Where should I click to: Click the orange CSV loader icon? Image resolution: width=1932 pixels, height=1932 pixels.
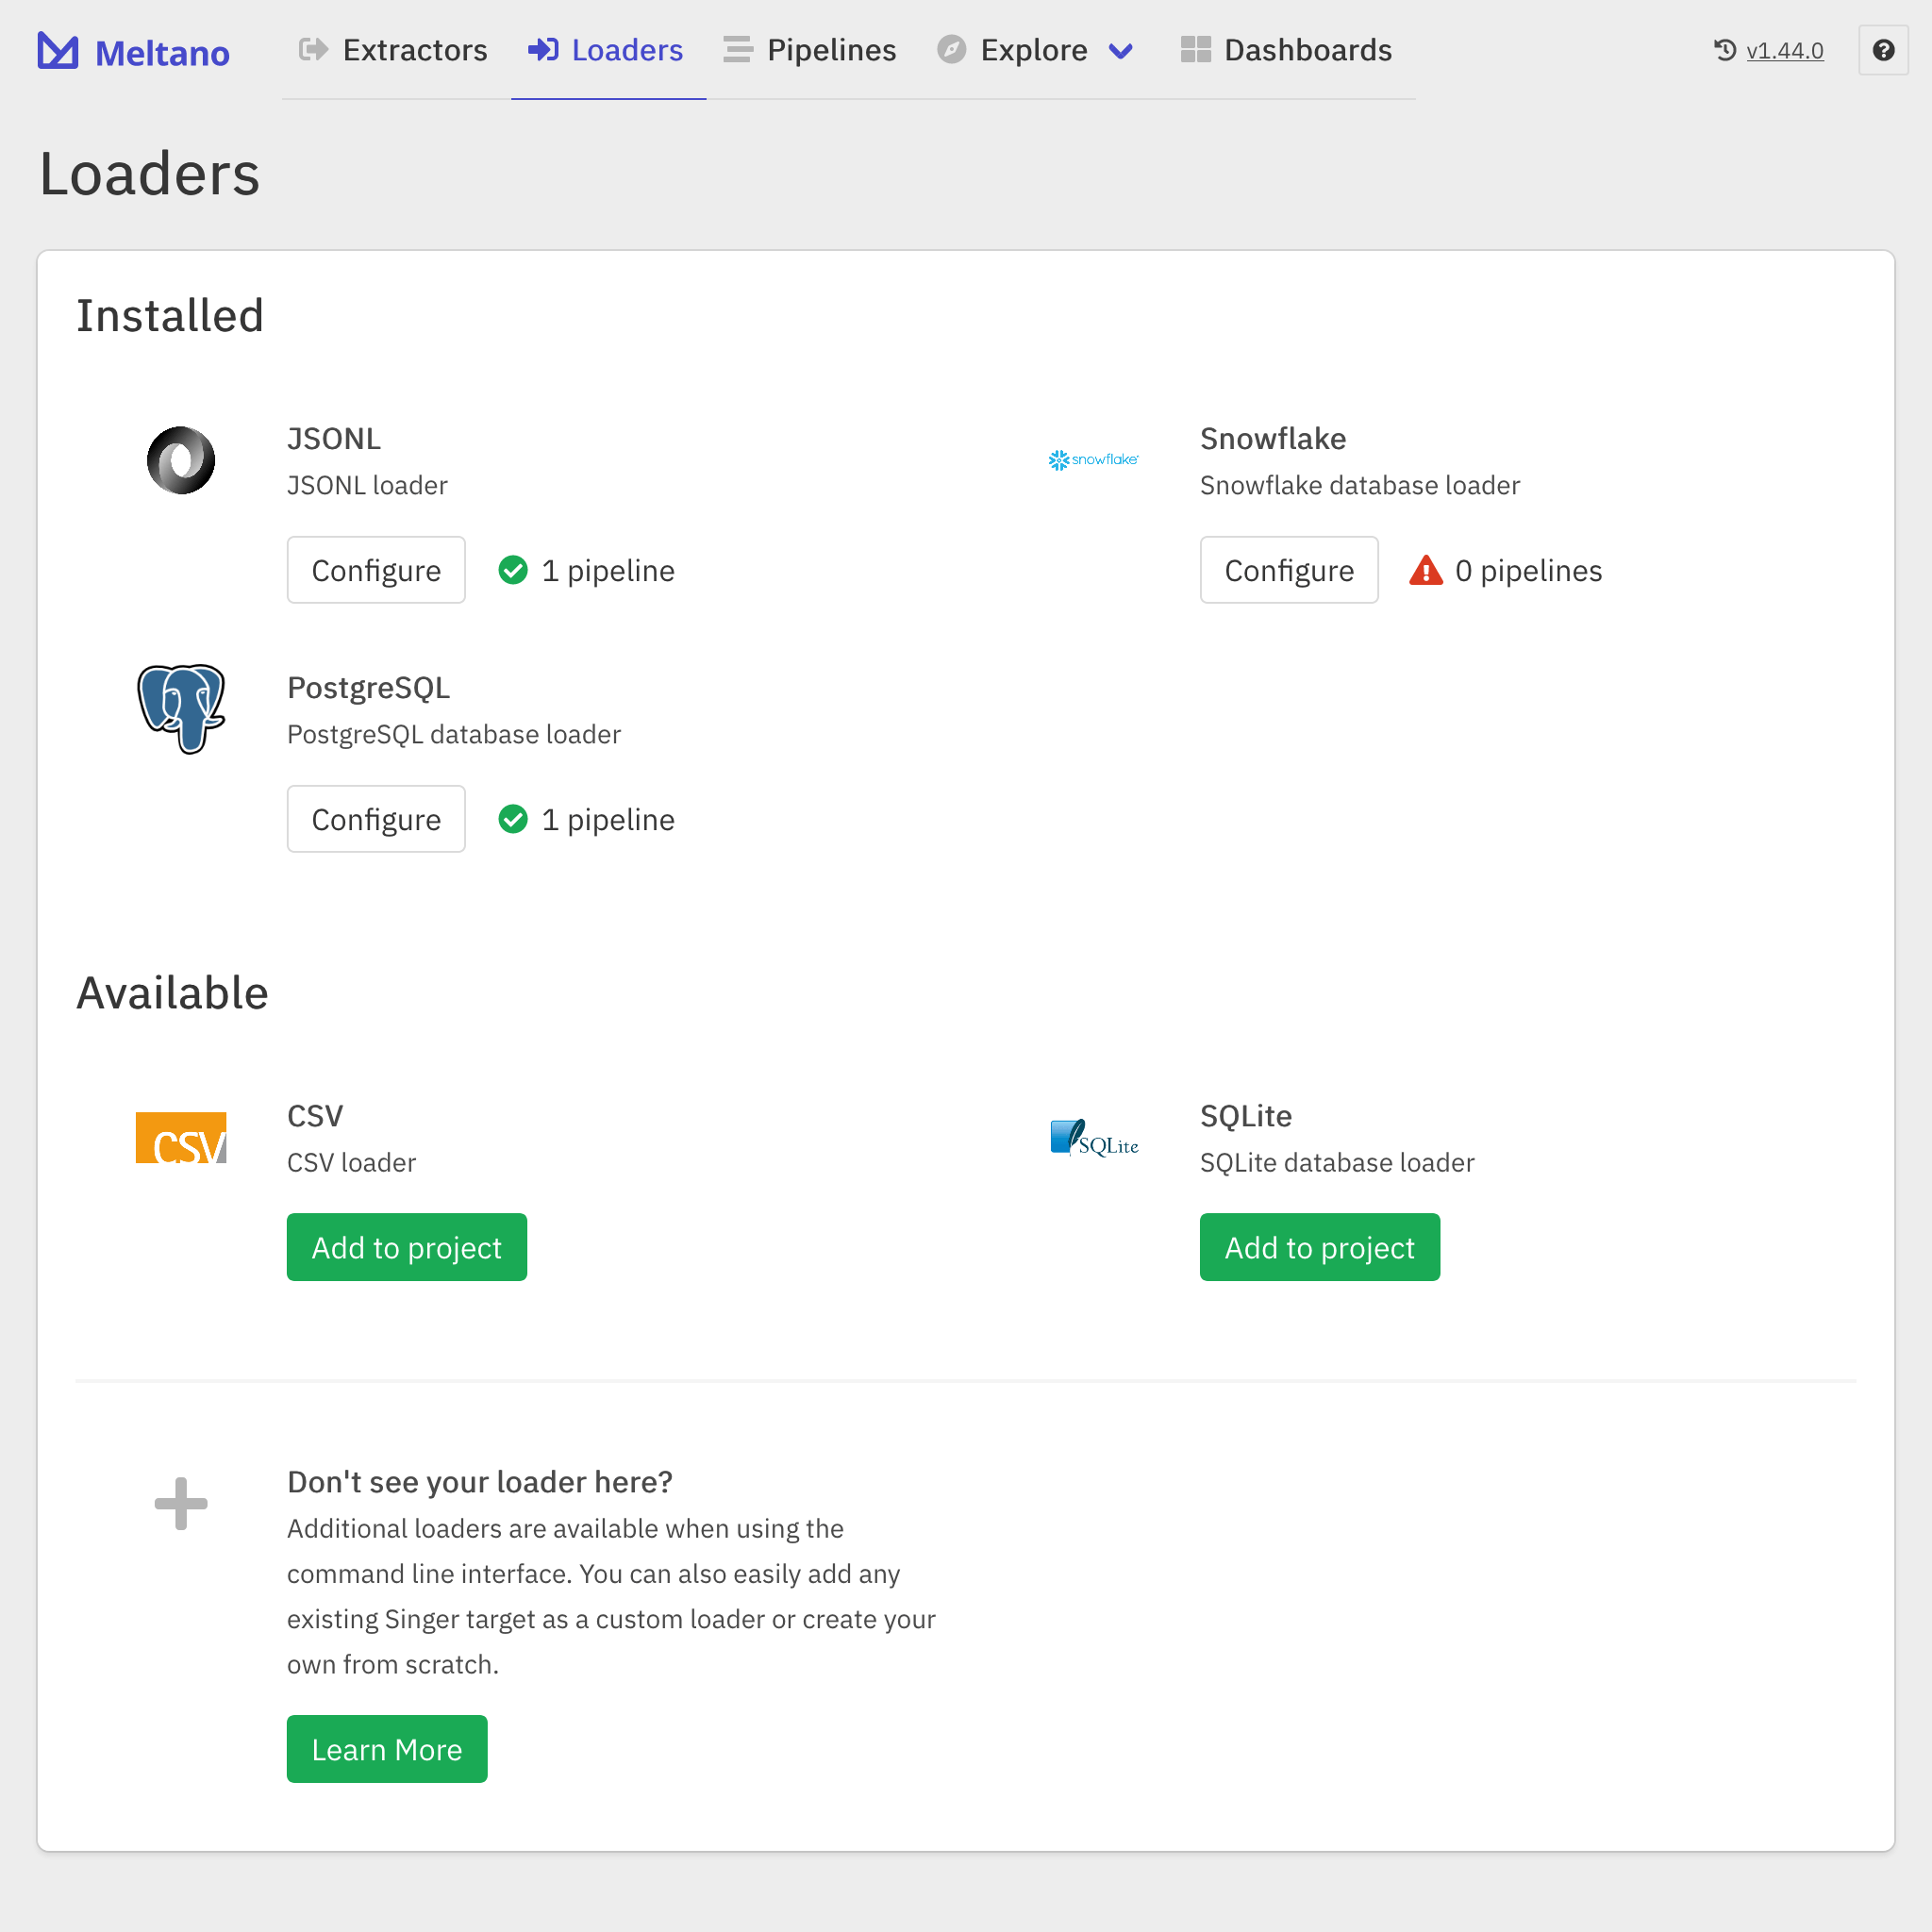182,1137
